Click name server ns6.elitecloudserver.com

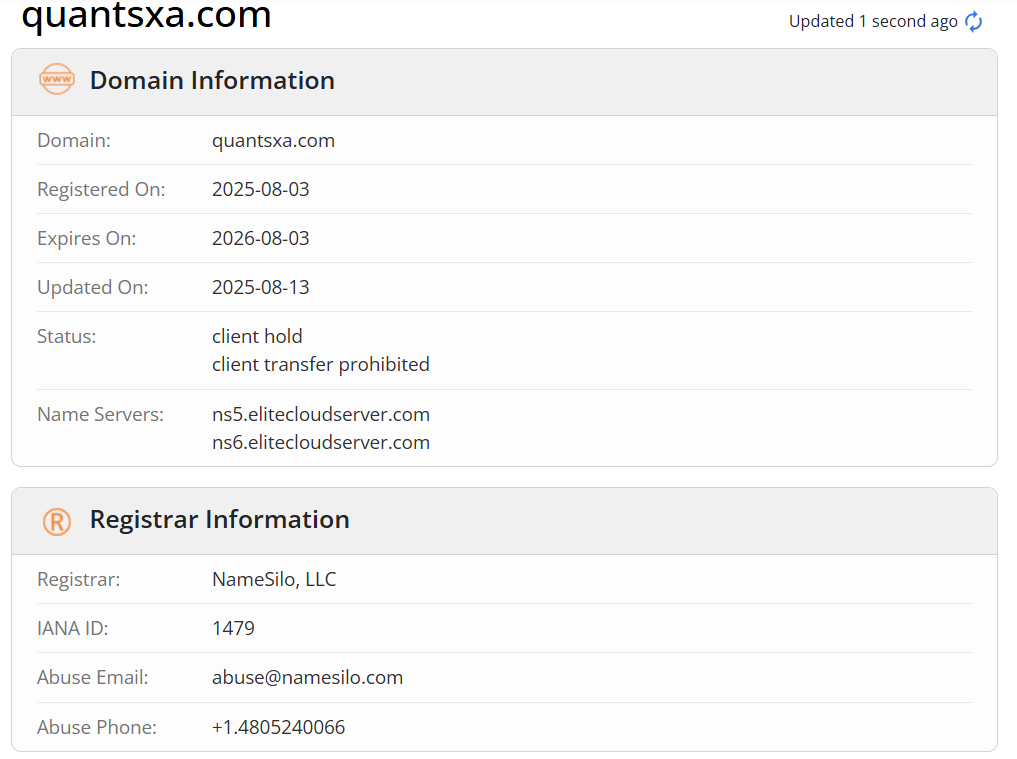[321, 442]
